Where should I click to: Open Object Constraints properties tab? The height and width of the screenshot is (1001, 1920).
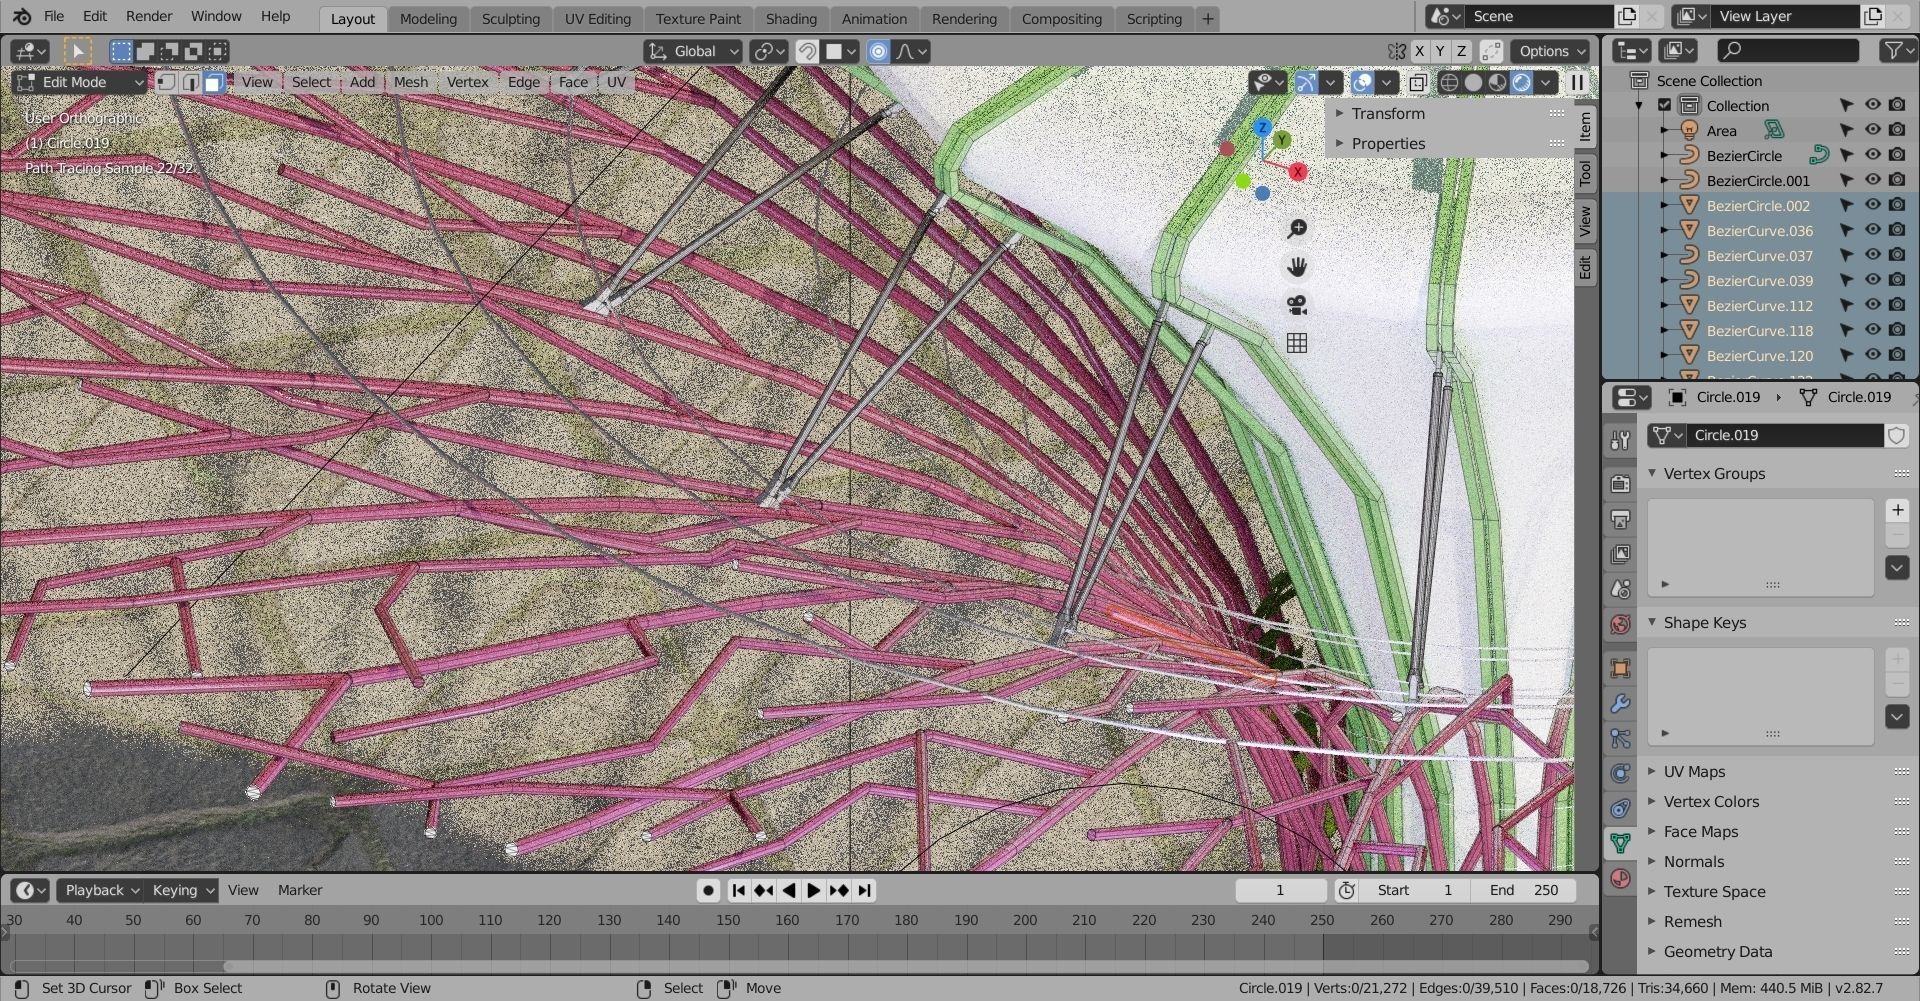click(x=1620, y=808)
